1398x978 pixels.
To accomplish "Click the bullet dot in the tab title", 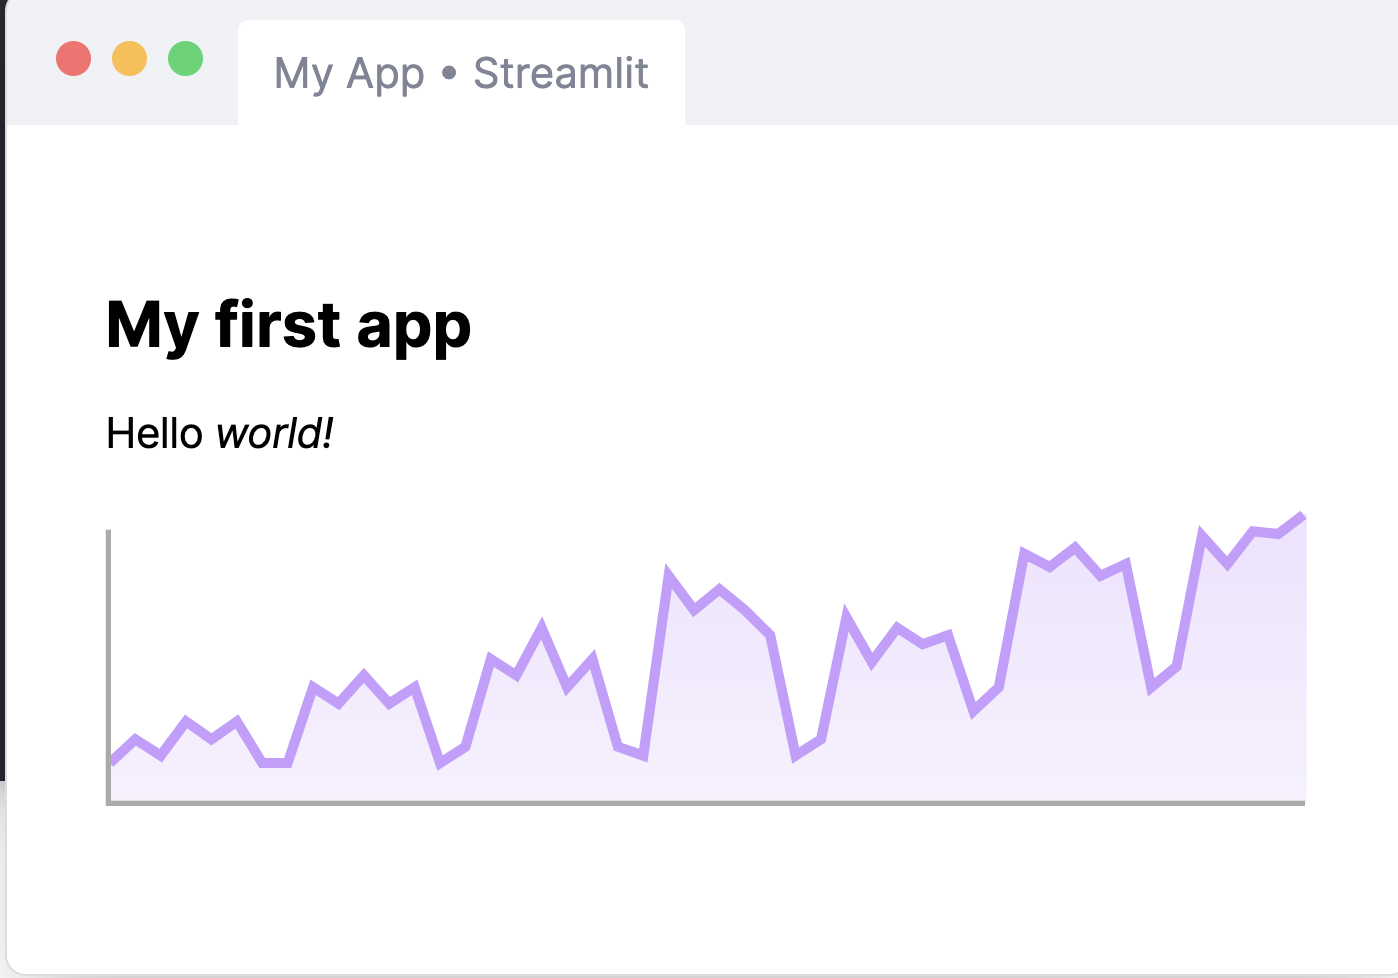I will (x=449, y=73).
